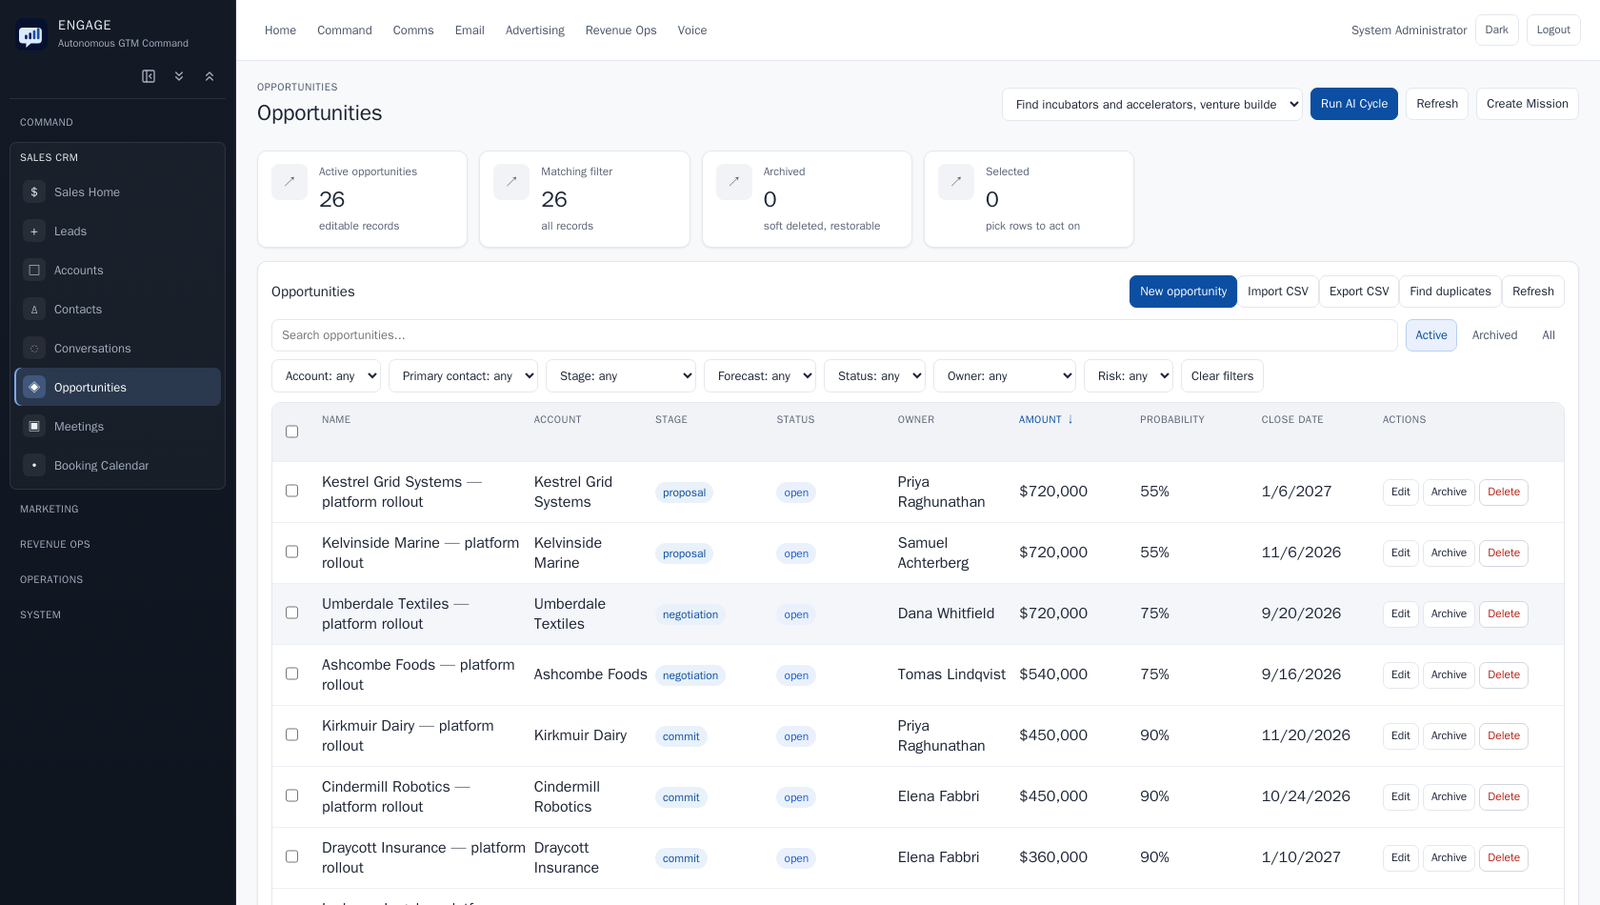Open Voice in top navigation

pyautogui.click(x=692, y=30)
